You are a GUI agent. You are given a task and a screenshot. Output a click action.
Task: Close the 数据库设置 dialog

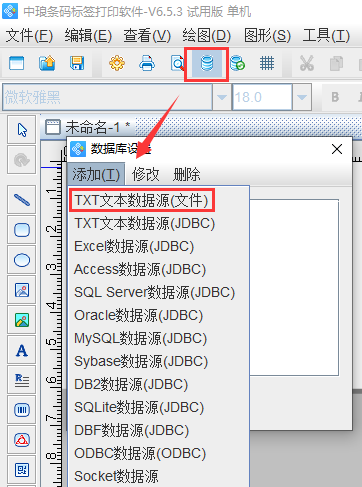tap(337, 149)
